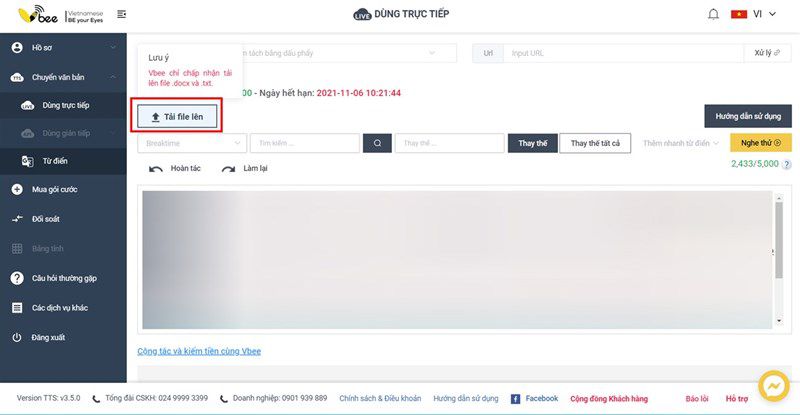Open the Breaktime dropdown
This screenshot has width=800, height=415.
pyautogui.click(x=192, y=143)
